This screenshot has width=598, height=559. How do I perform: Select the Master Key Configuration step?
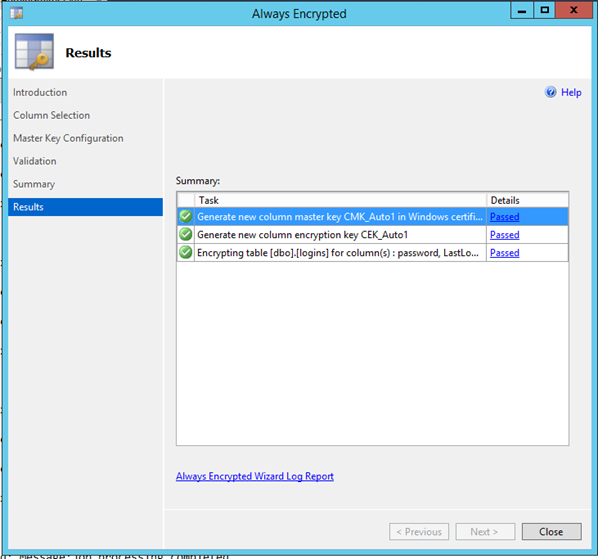[68, 138]
